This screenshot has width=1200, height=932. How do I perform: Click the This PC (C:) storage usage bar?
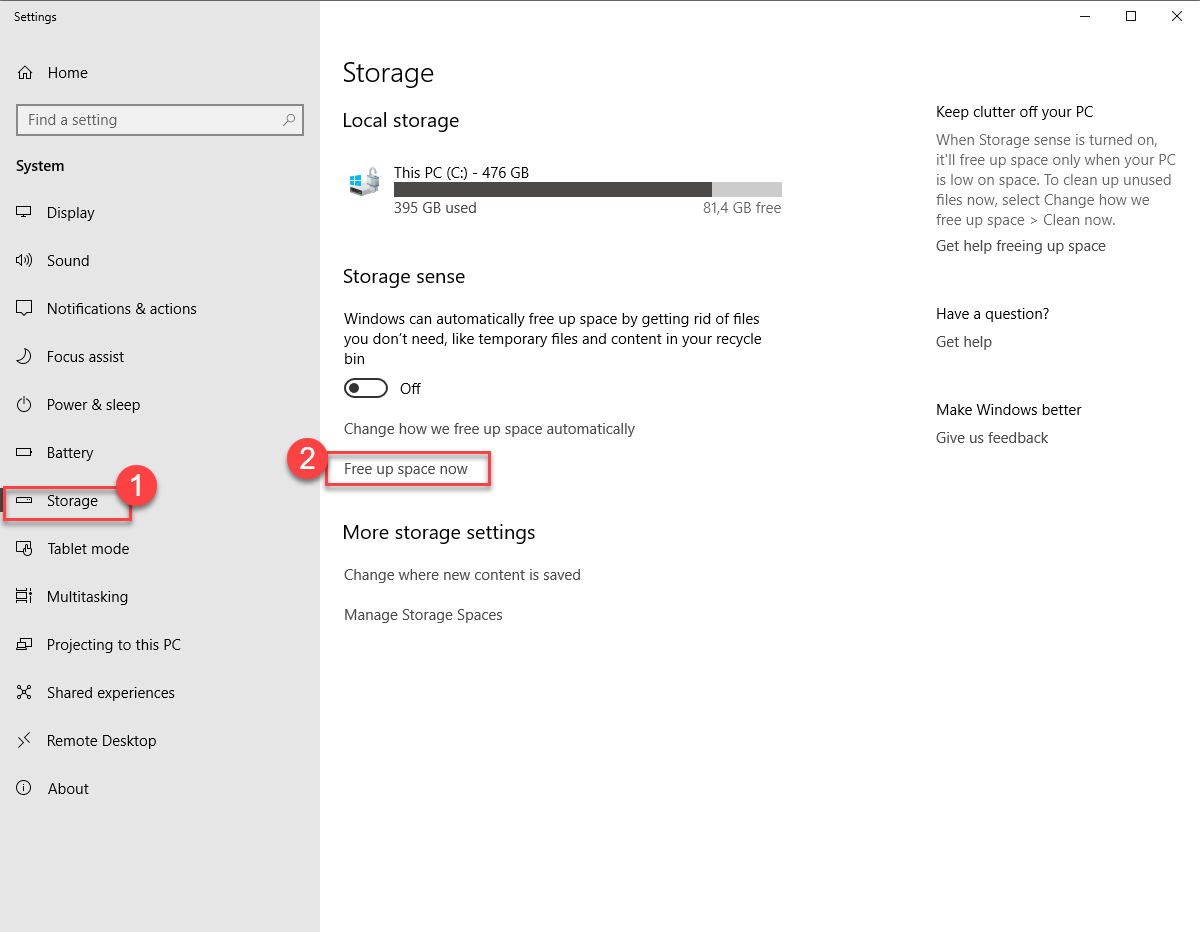tap(587, 190)
